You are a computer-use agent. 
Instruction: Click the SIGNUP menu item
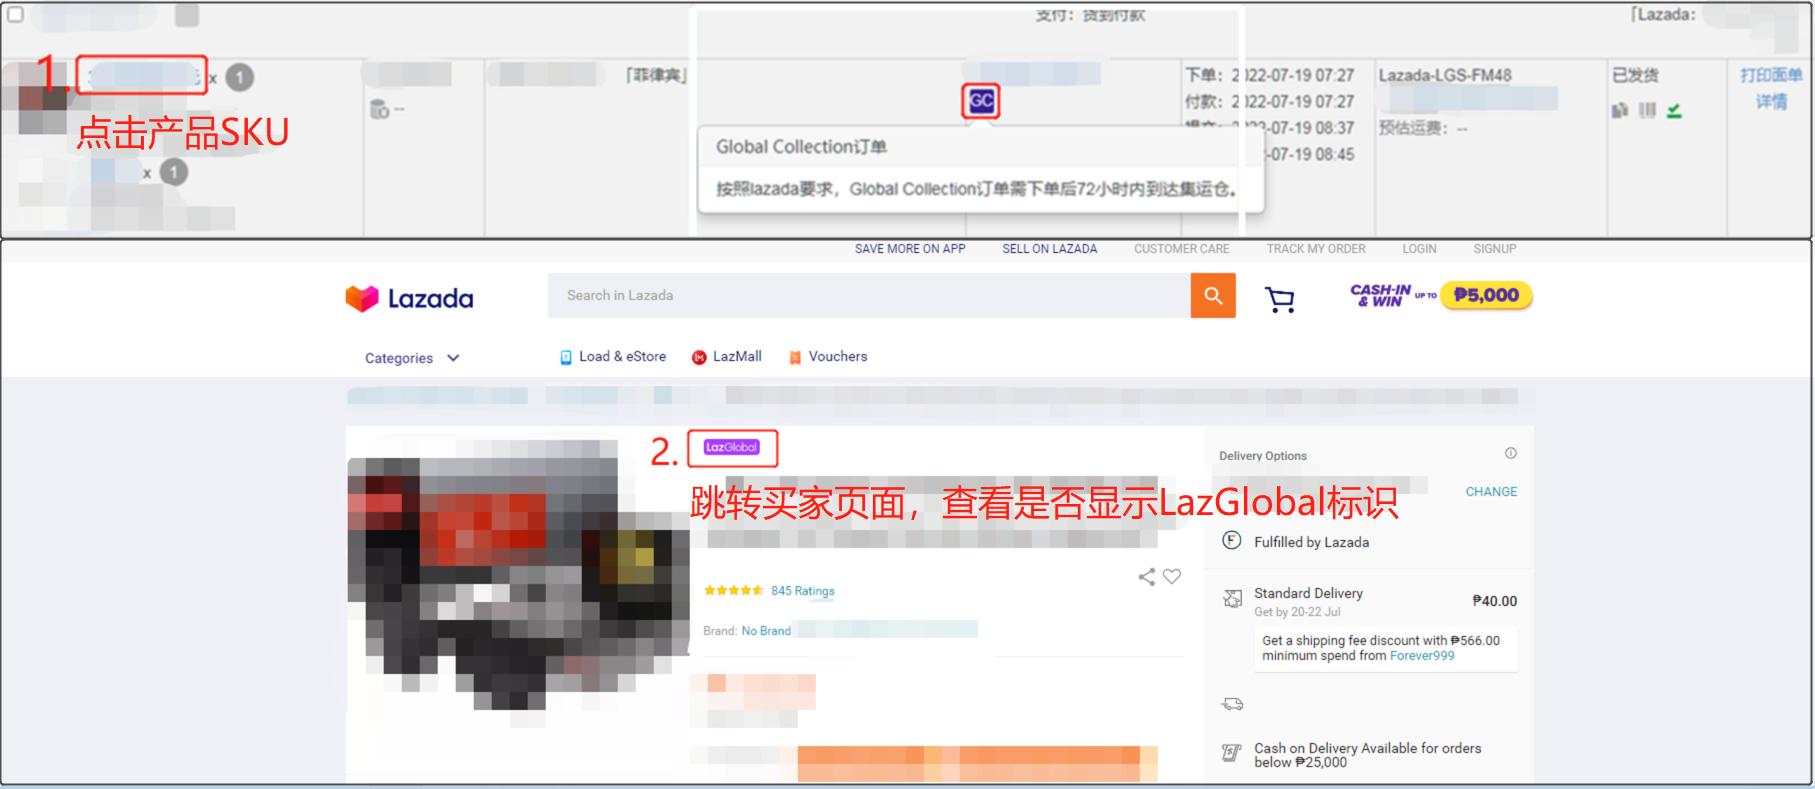click(x=1495, y=249)
